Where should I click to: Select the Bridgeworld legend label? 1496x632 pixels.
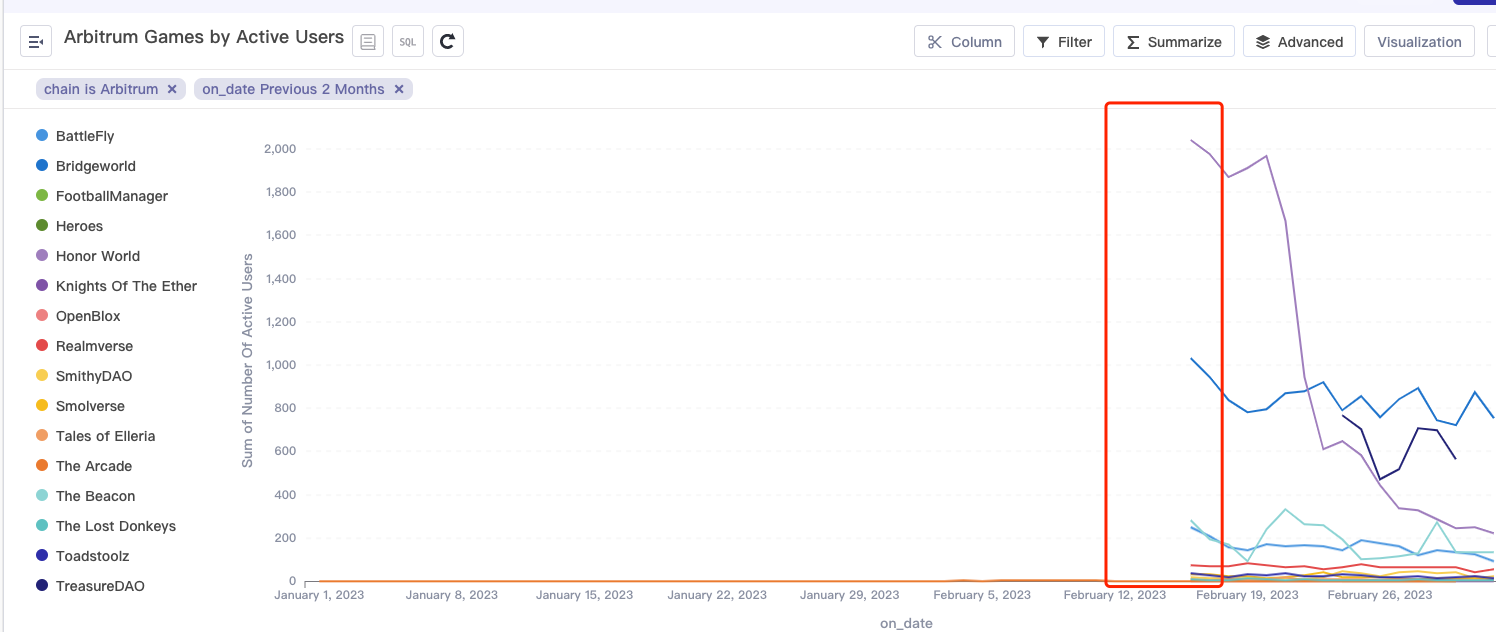pyautogui.click(x=95, y=165)
